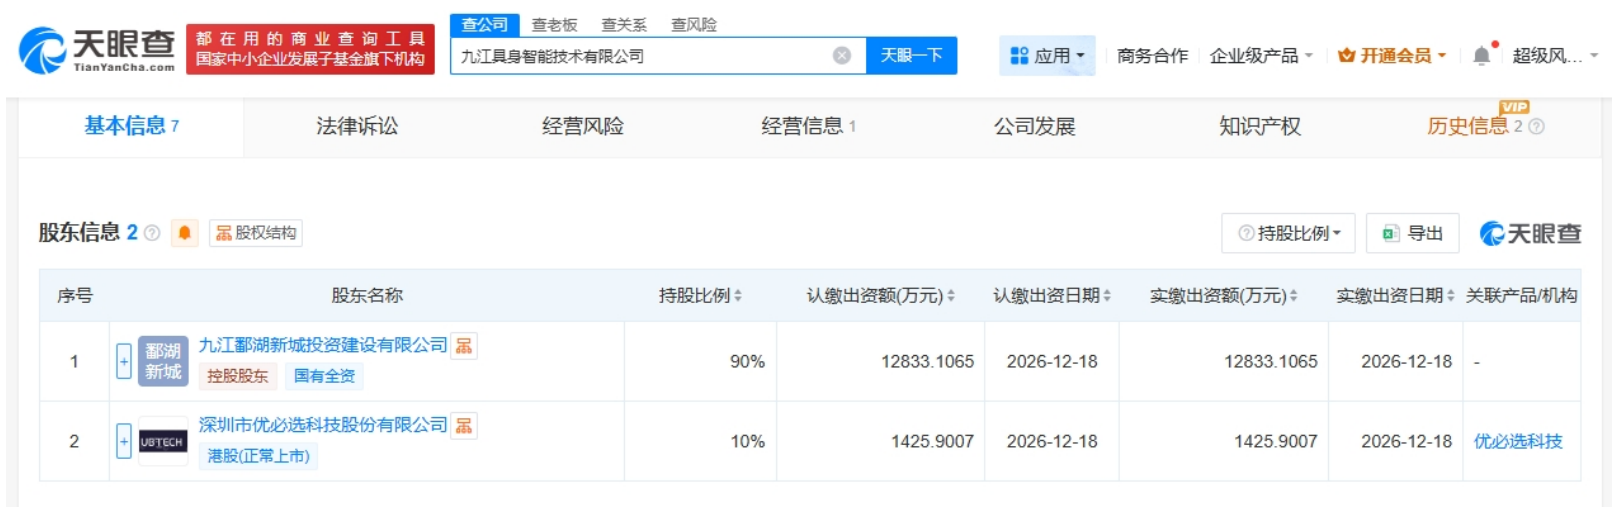The height and width of the screenshot is (521, 1617).
Task: Switch to the 查公司 search tab
Action: (x=485, y=25)
